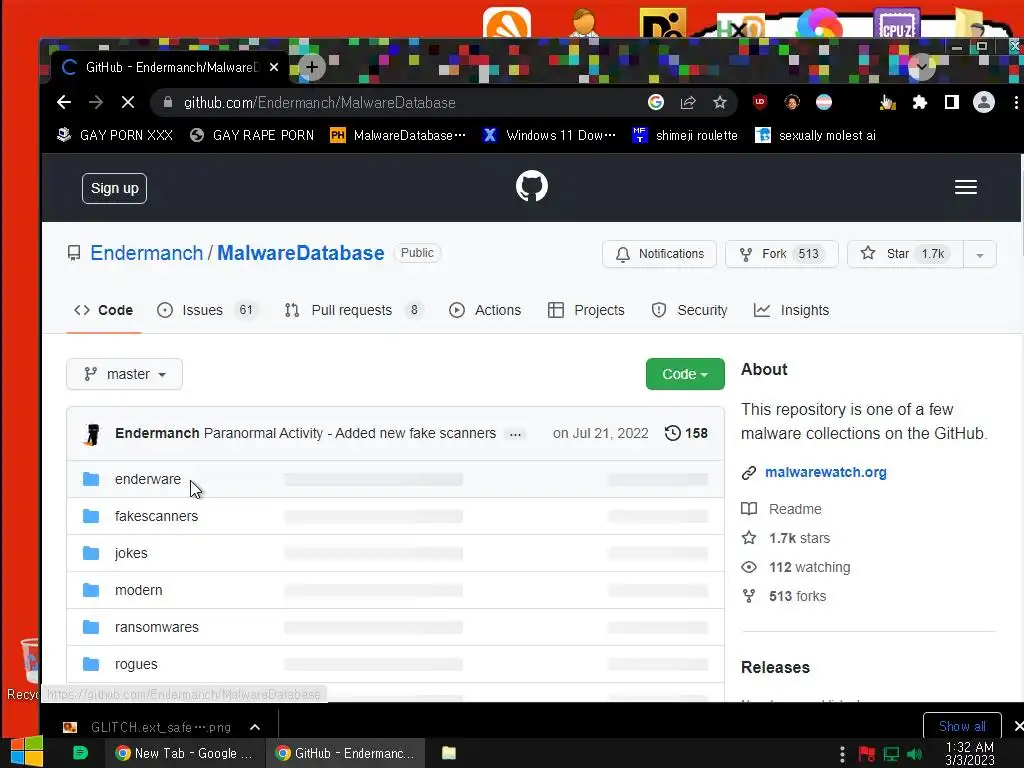The image size is (1024, 768).
Task: Open the fakescanners folder
Action: (156, 516)
